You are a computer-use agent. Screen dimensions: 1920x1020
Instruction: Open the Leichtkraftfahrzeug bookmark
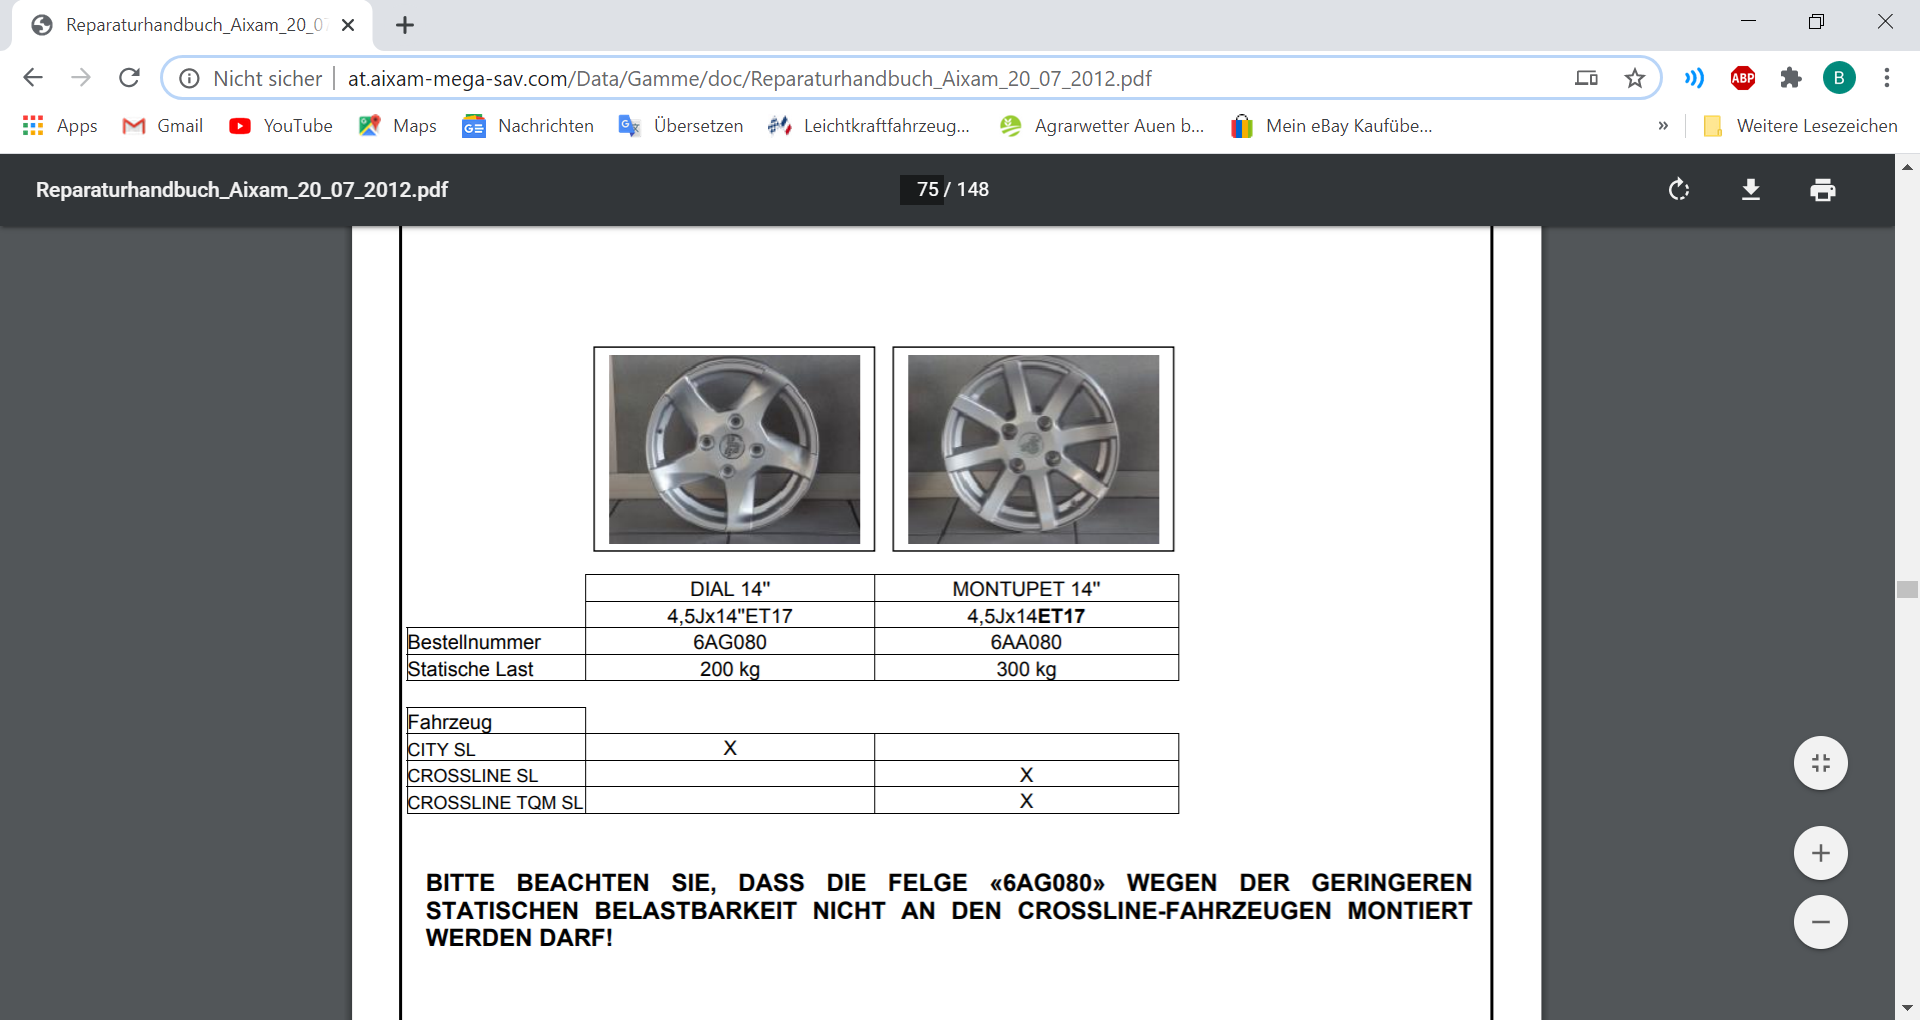[869, 126]
